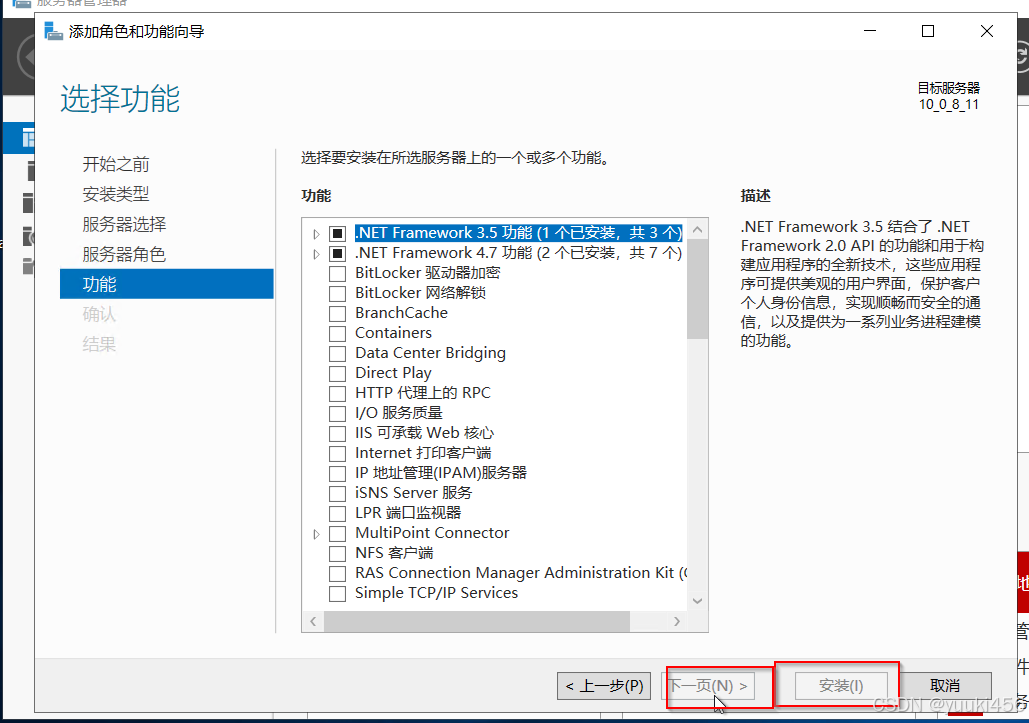This screenshot has height=723, width=1029.
Task: Check IP 地址管理(IPAM)服务器 checkbox
Action: 337,474
